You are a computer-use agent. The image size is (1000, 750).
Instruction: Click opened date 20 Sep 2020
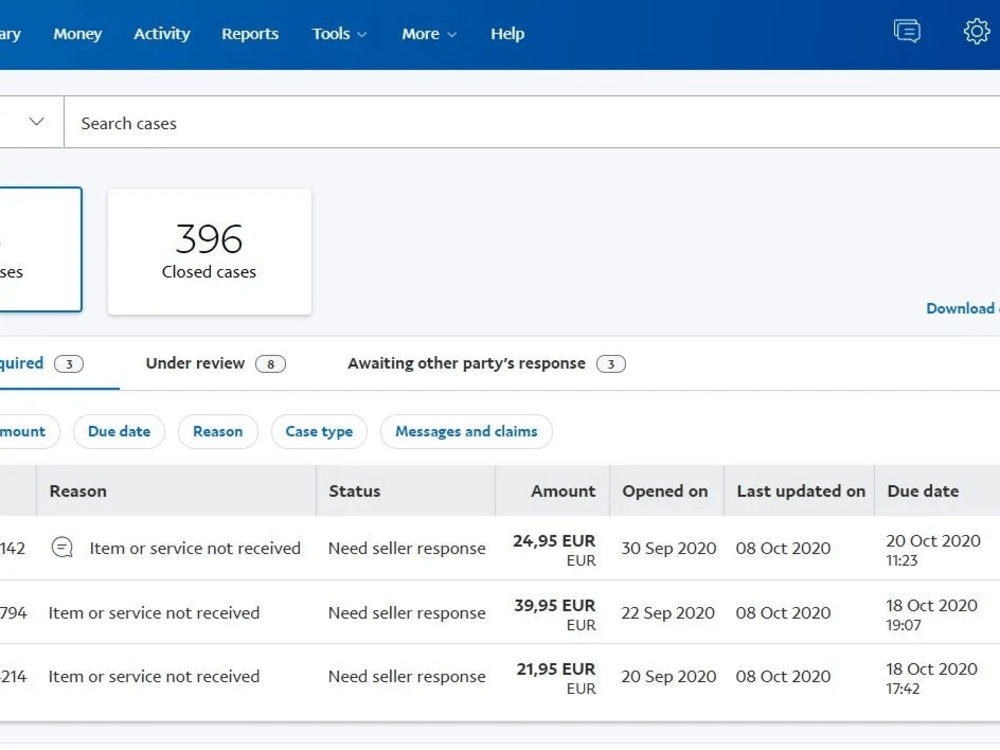point(668,676)
